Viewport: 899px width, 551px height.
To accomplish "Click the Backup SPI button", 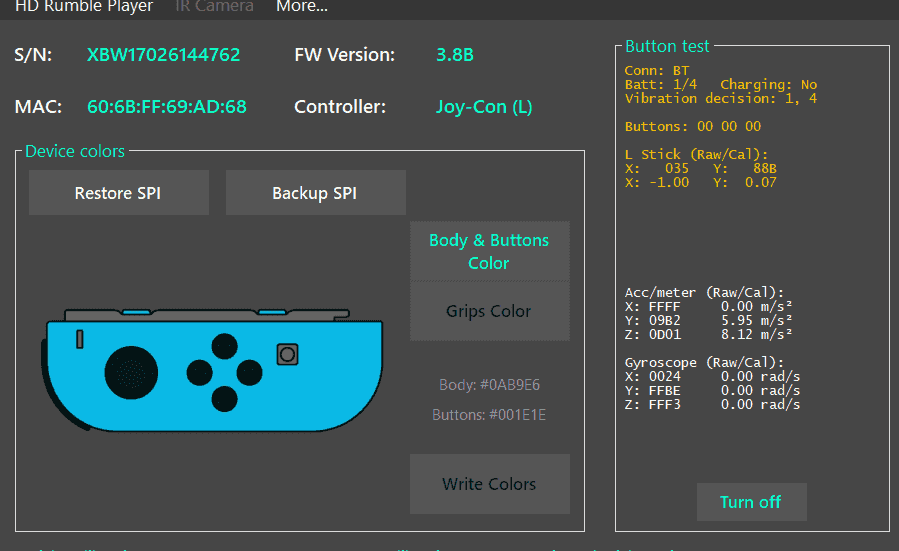I will pyautogui.click(x=315, y=193).
